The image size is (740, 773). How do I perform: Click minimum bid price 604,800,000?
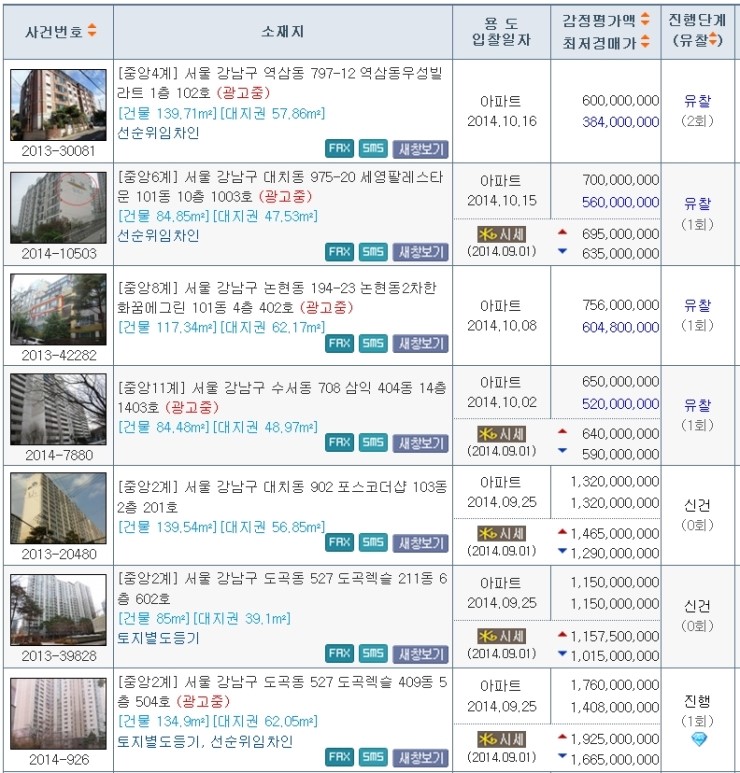pyautogui.click(x=620, y=327)
